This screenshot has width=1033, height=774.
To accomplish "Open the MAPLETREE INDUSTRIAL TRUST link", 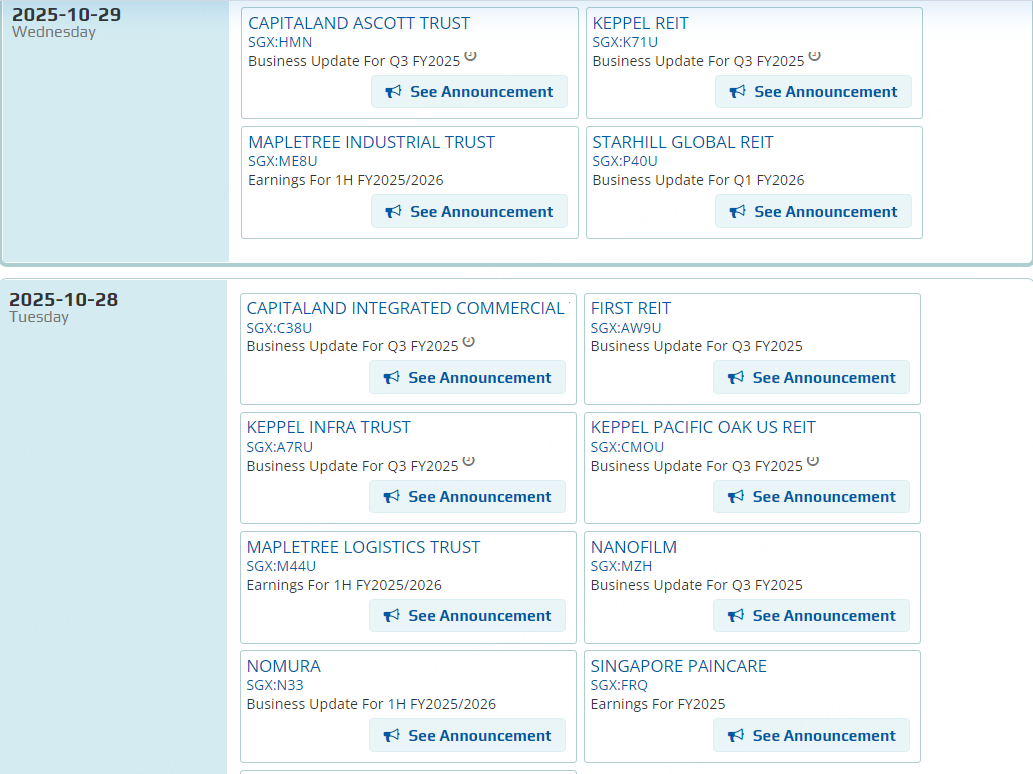I will pyautogui.click(x=372, y=142).
